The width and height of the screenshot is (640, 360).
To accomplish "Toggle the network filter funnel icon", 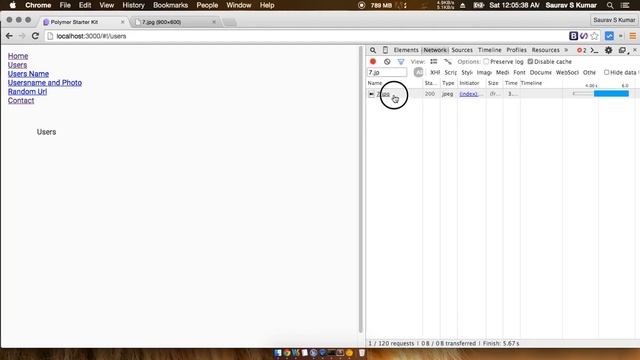I will pyautogui.click(x=401, y=62).
